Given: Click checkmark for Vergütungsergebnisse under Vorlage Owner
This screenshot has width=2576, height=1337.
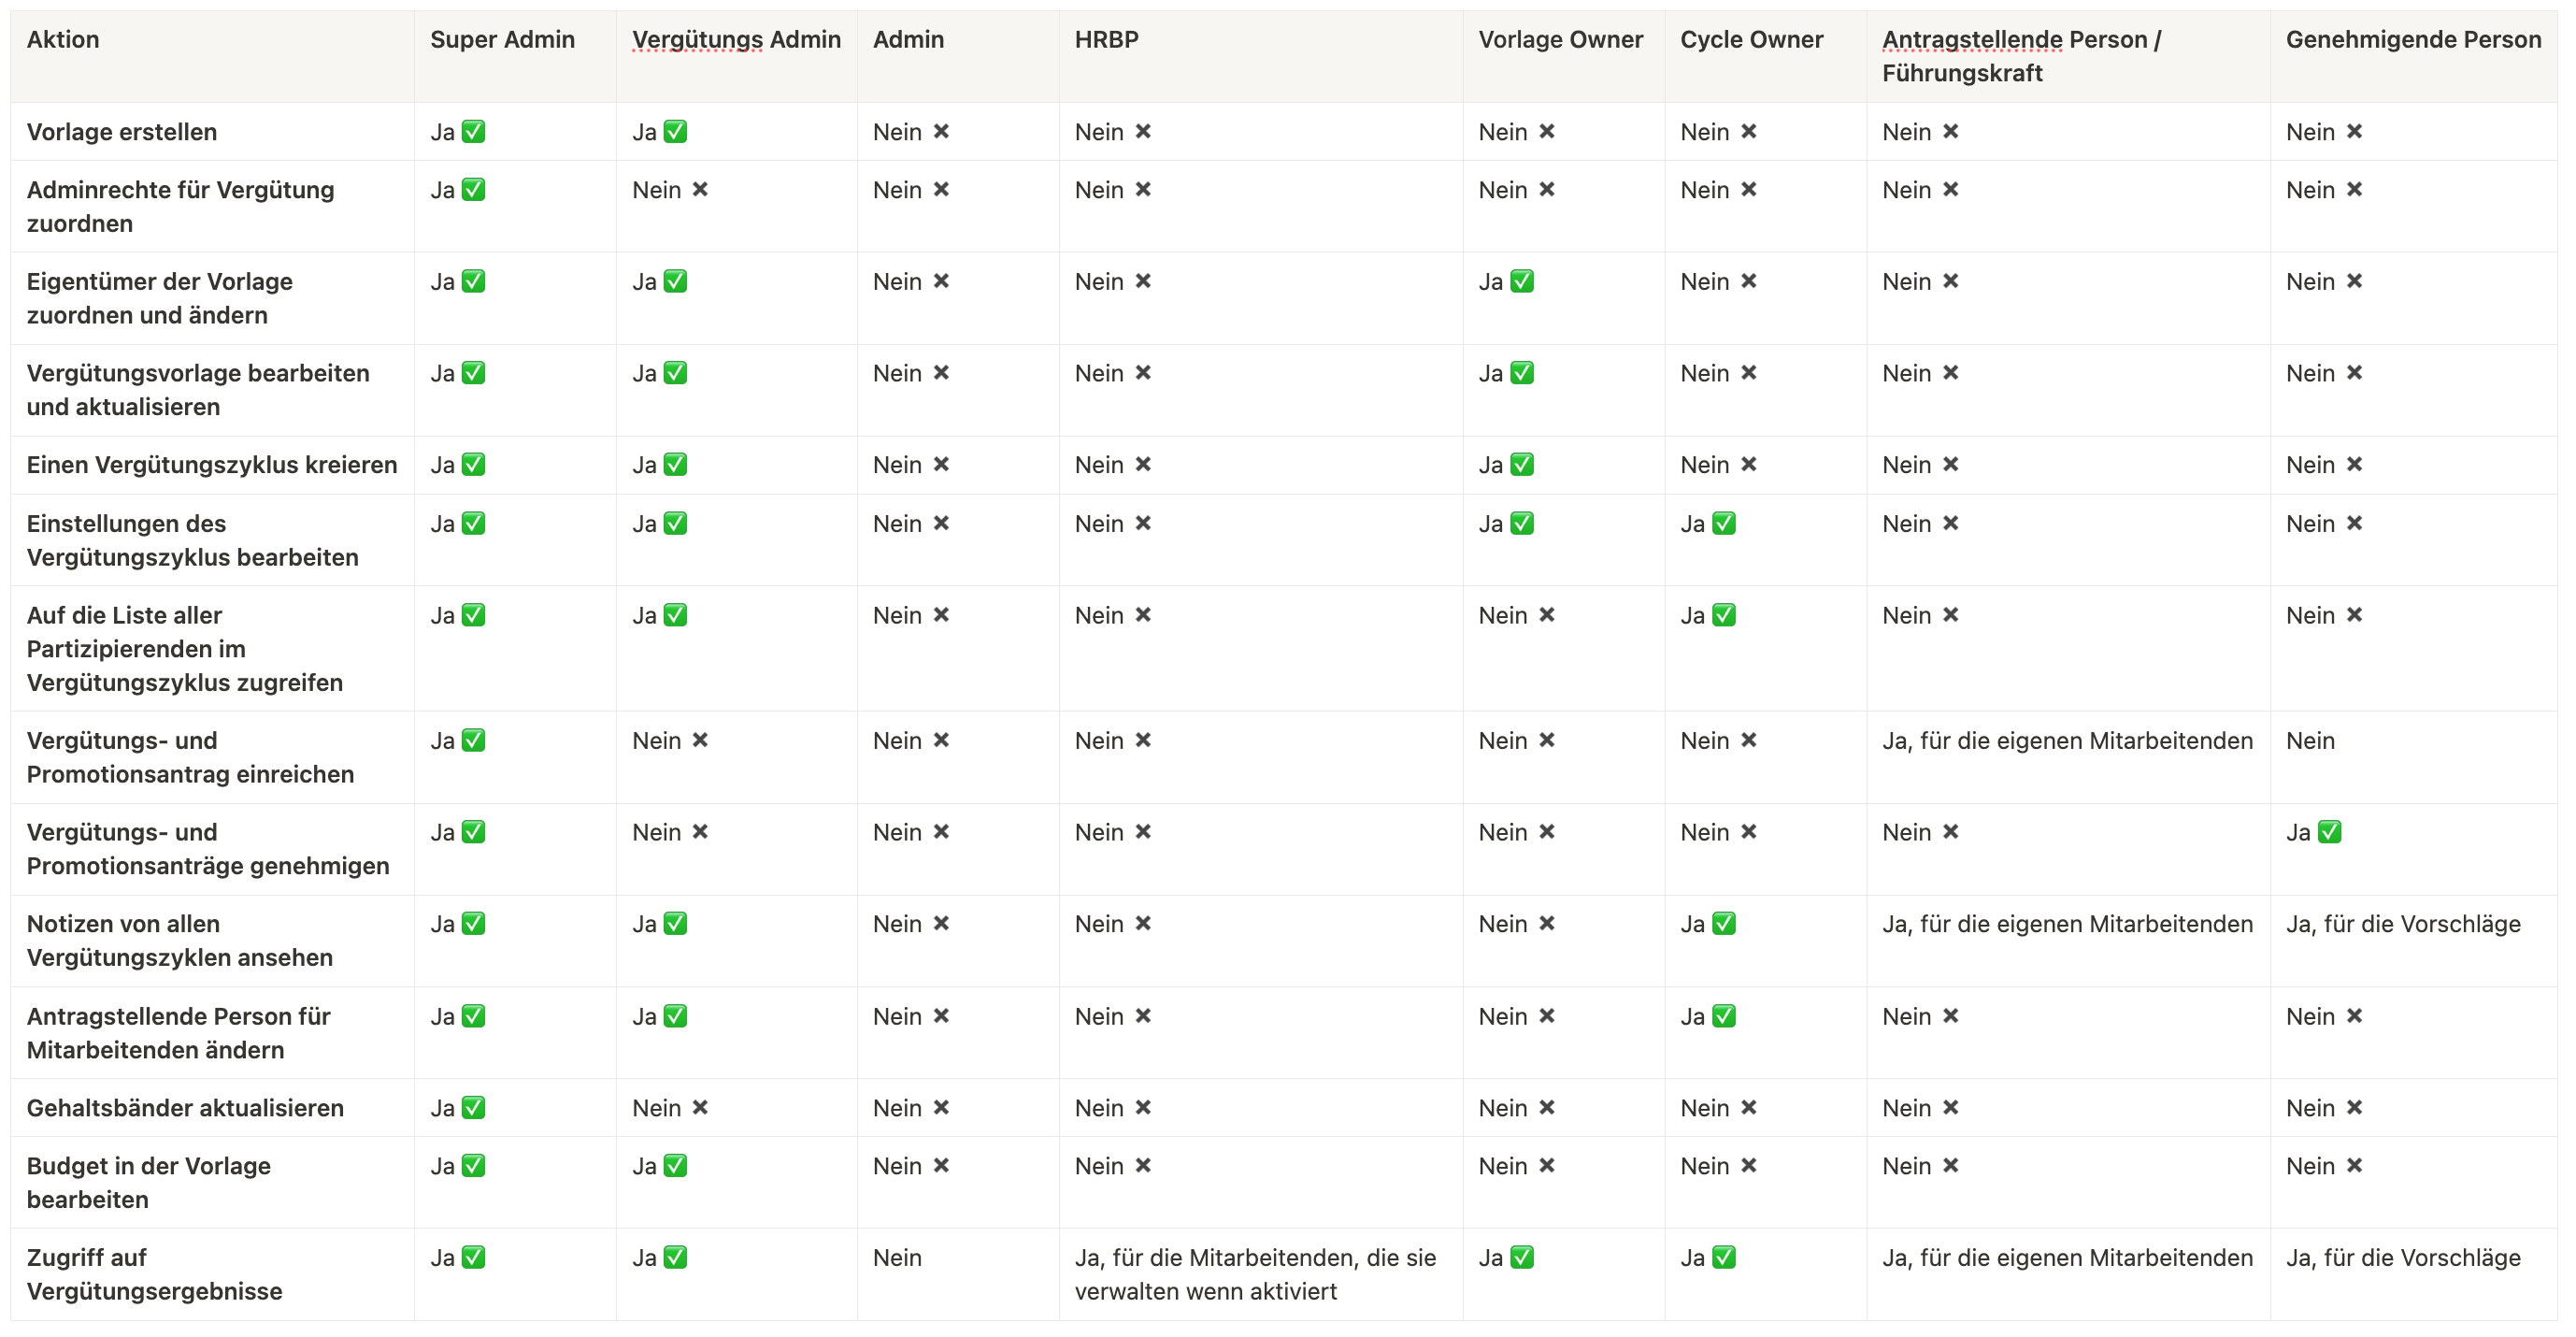Looking at the screenshot, I should [1522, 1257].
